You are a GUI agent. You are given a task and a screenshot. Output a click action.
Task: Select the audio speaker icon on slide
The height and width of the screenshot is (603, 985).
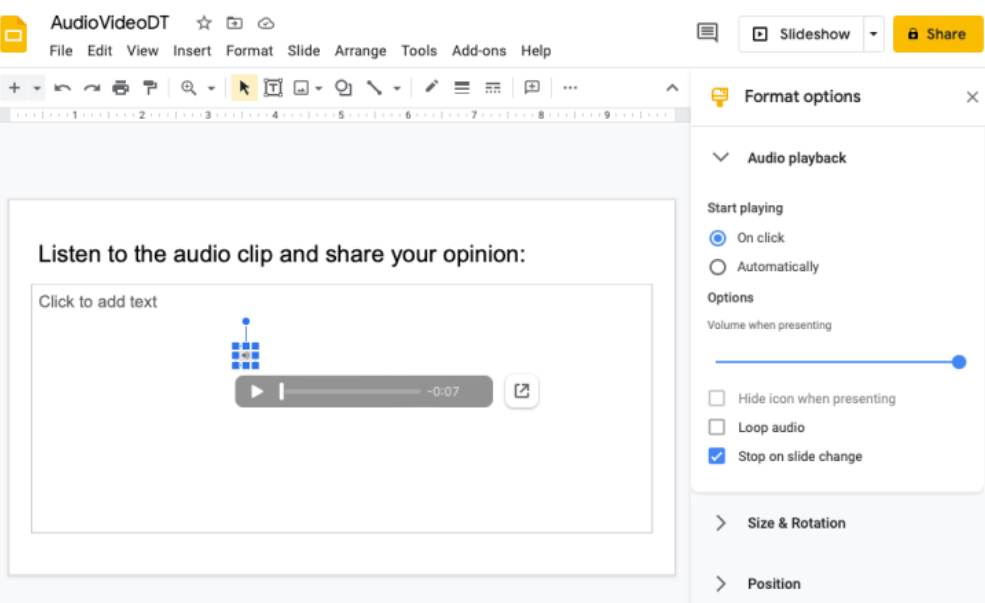(x=246, y=356)
